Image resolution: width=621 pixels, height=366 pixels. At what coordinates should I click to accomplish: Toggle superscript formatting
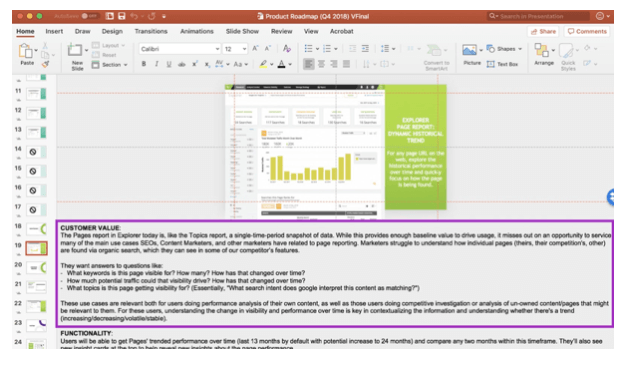click(194, 64)
